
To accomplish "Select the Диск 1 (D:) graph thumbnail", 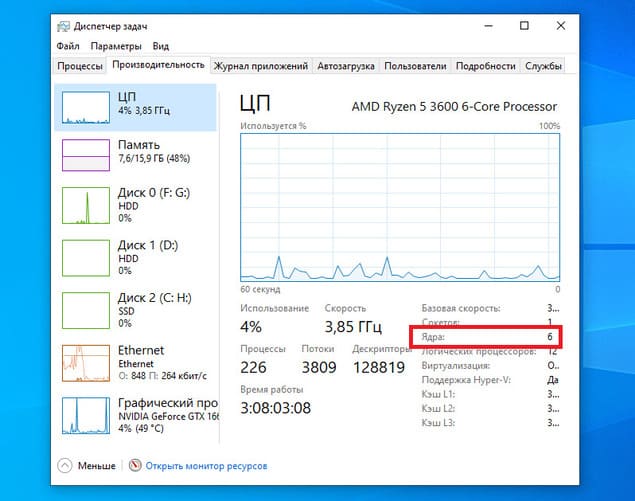I will point(86,258).
